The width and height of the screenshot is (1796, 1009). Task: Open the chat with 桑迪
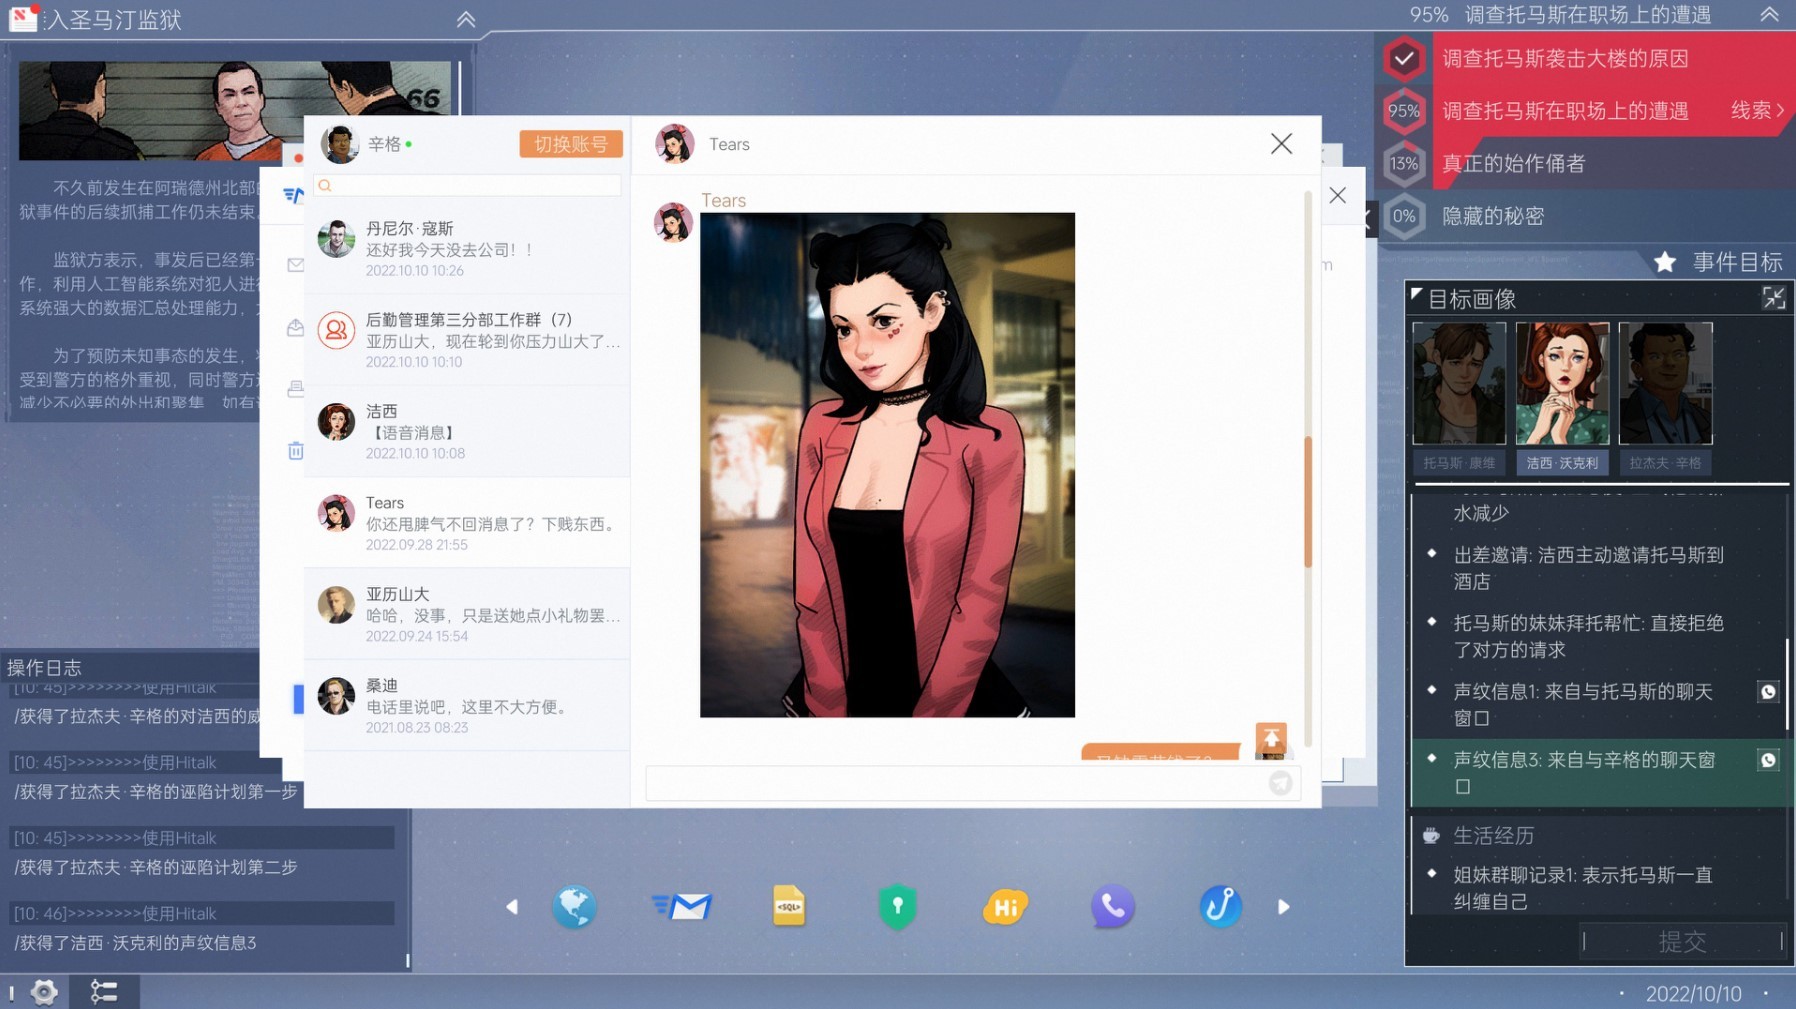[467, 705]
